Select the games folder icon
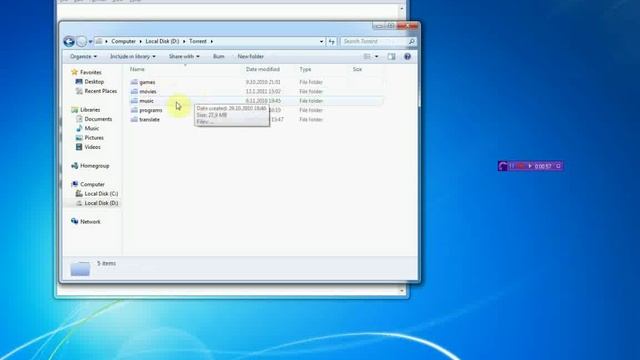The width and height of the screenshot is (640, 360). [134, 82]
